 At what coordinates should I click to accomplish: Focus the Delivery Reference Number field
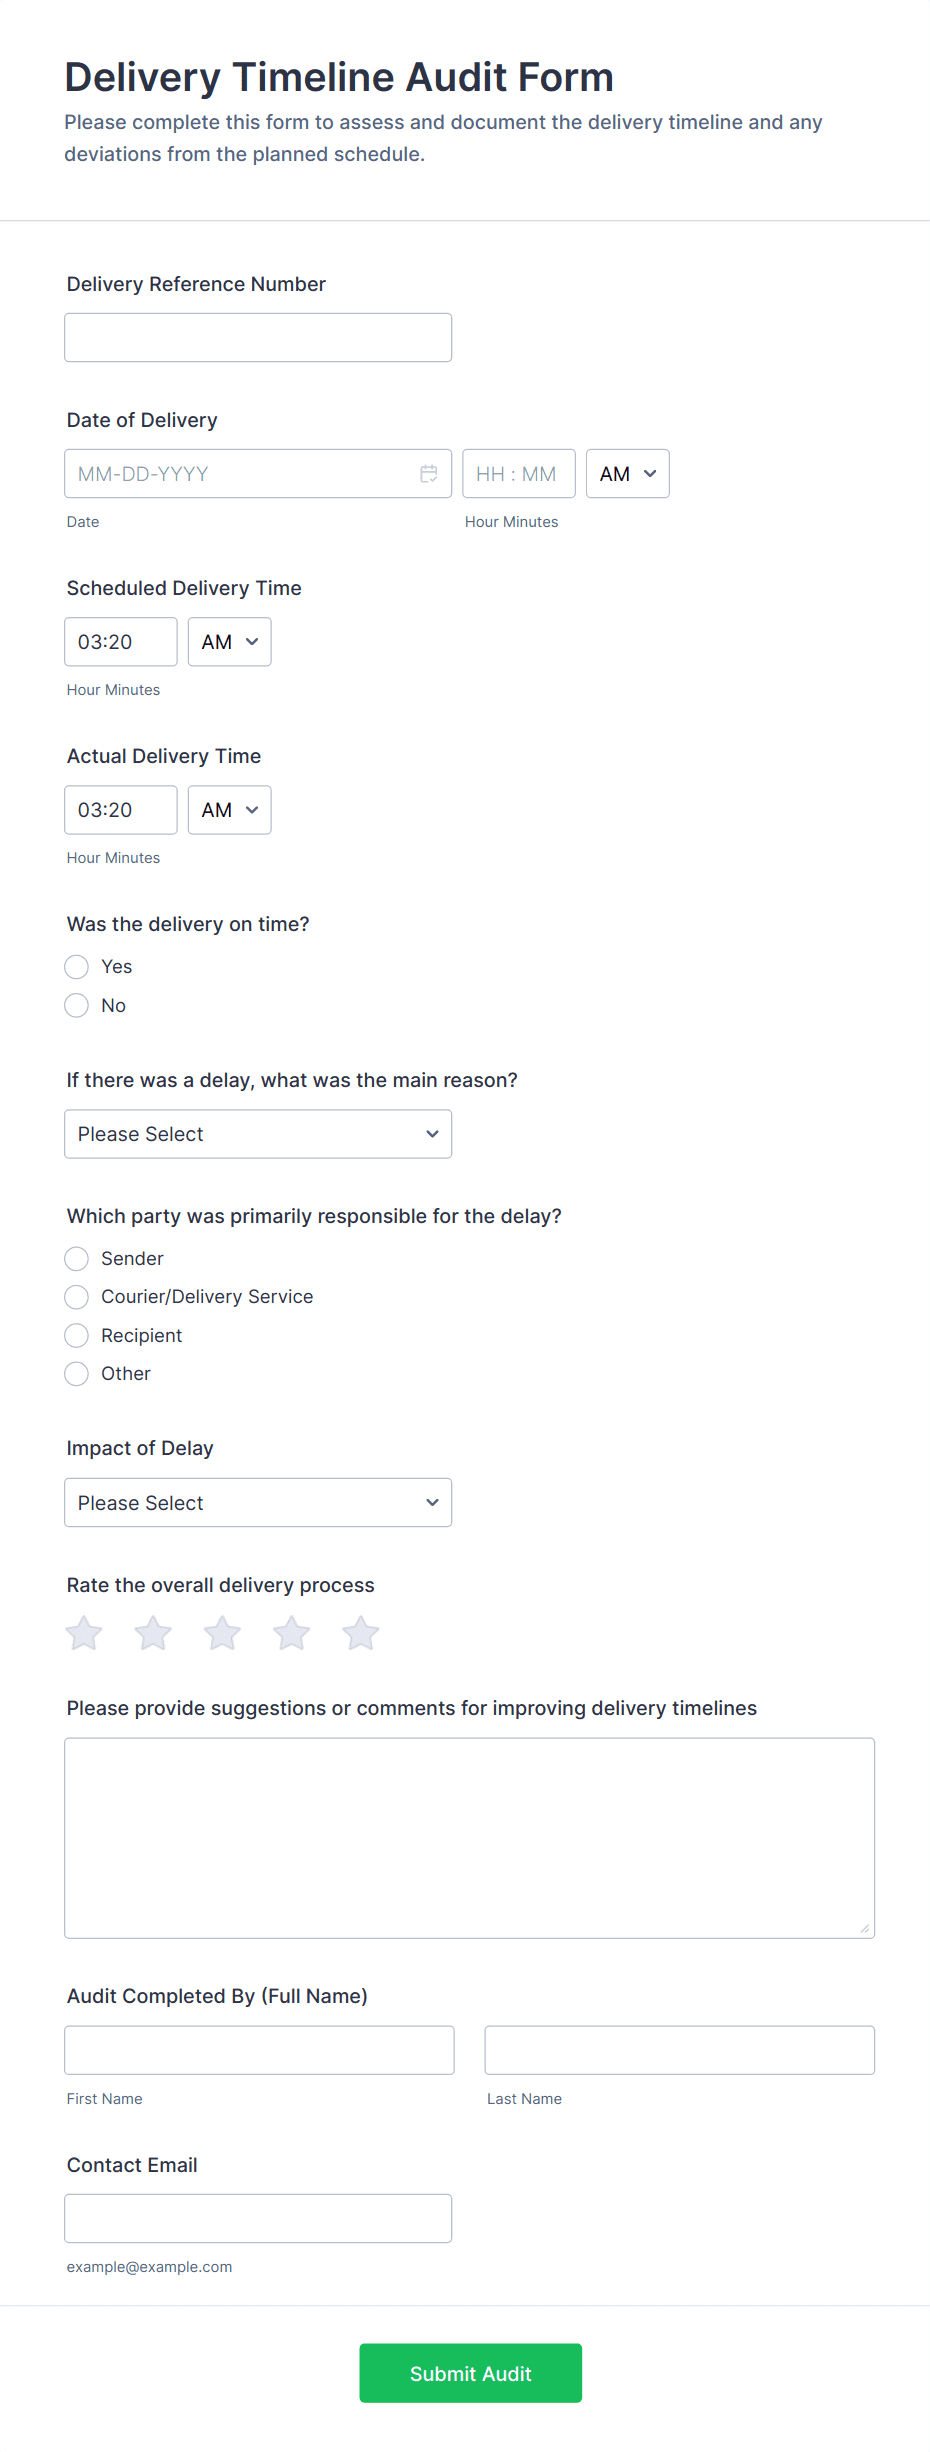click(258, 338)
